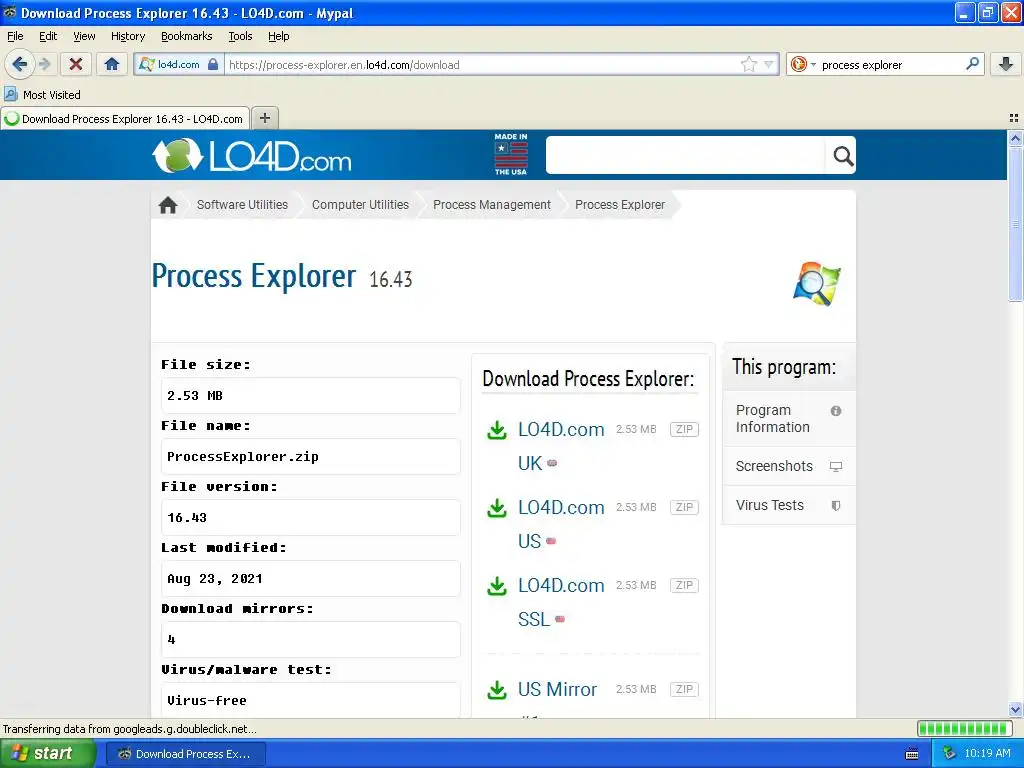Image resolution: width=1024 pixels, height=768 pixels.
Task: Open the browser Home page icon
Action: coord(112,64)
